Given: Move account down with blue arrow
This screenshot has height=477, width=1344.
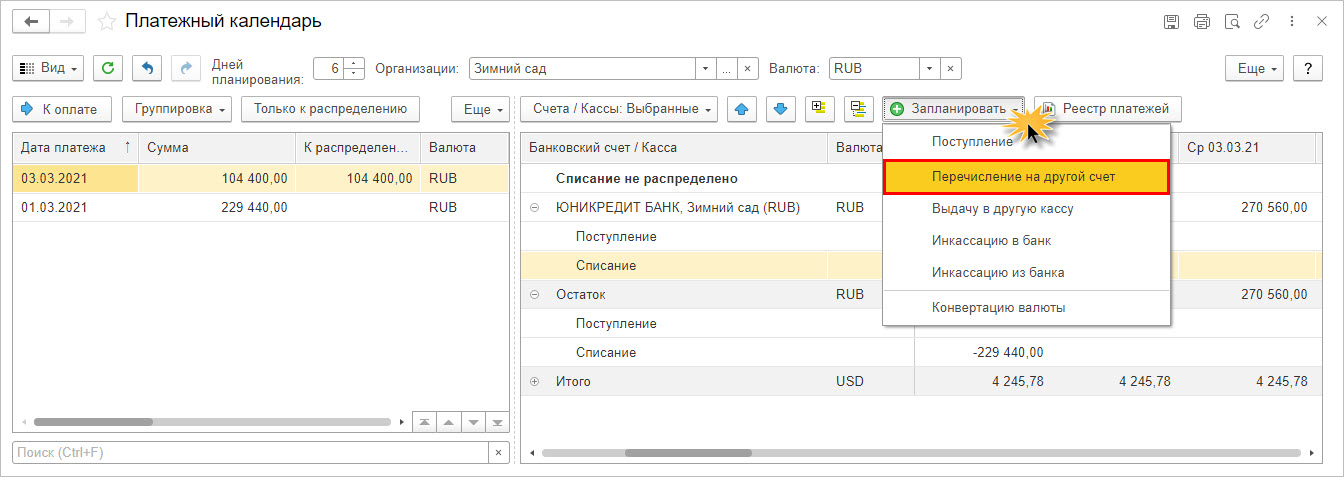Looking at the screenshot, I should [781, 108].
